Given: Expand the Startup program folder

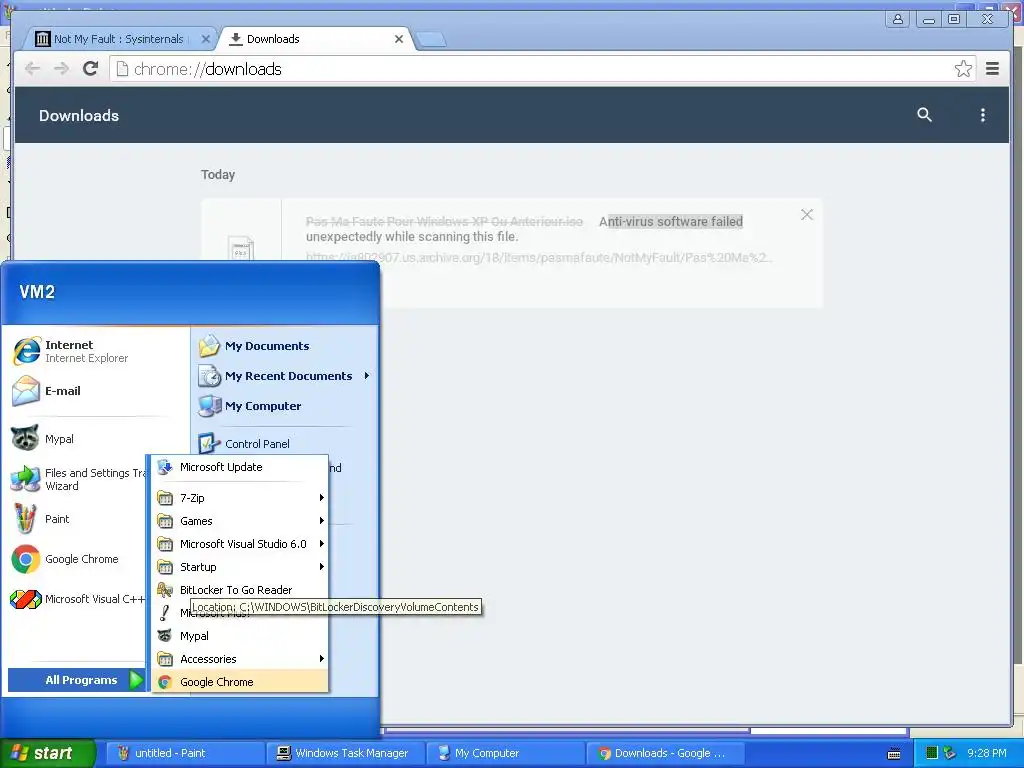Looking at the screenshot, I should pyautogui.click(x=240, y=567).
